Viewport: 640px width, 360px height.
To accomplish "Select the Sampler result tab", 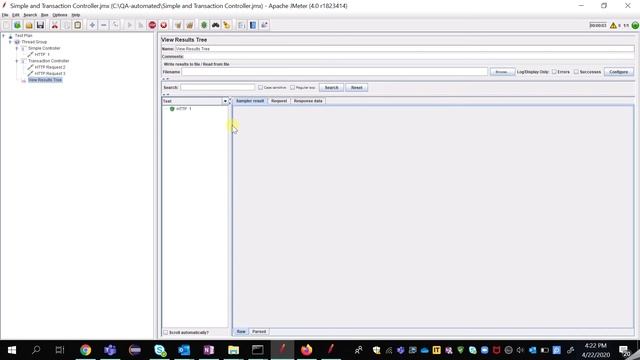I will (x=250, y=101).
